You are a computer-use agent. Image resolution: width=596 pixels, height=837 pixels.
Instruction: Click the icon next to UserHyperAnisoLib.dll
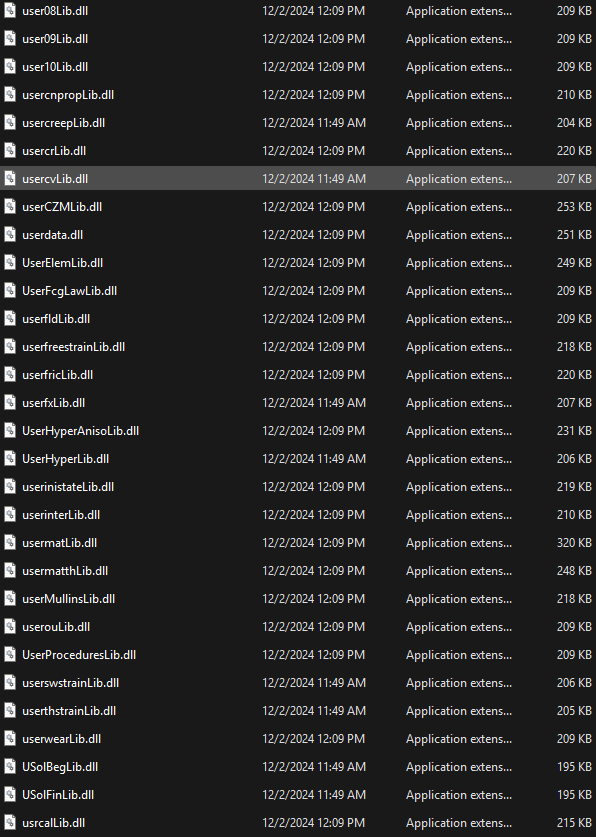(10, 431)
